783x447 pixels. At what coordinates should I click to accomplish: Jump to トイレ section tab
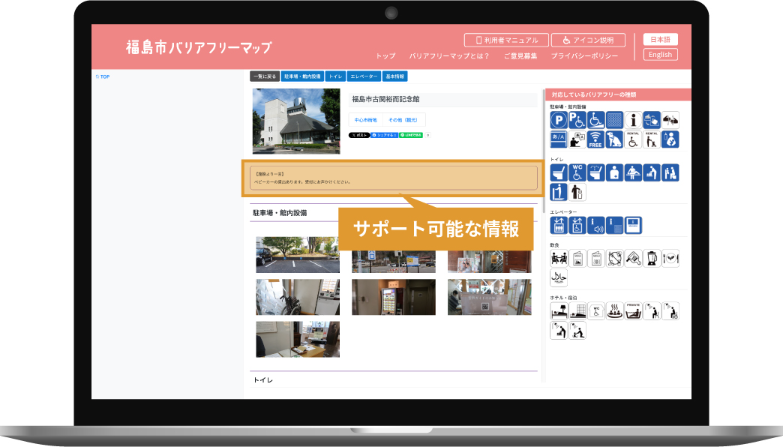coord(335,76)
